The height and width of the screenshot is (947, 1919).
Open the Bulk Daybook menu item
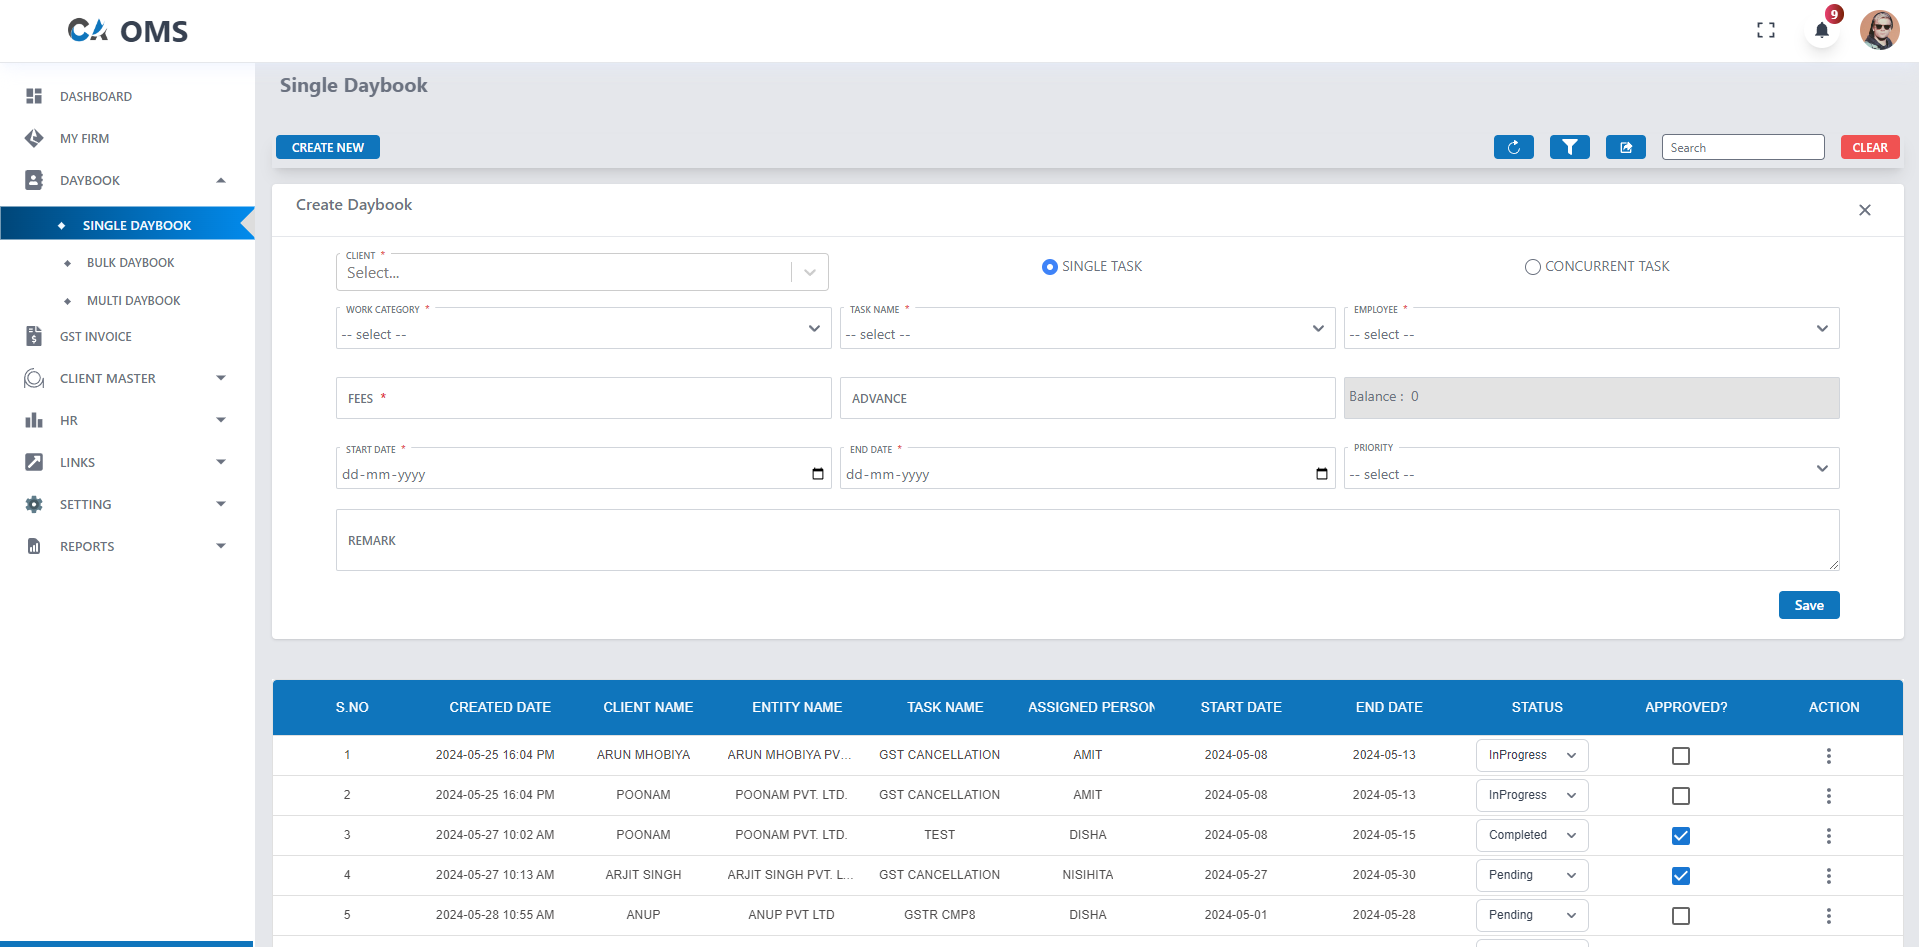[x=132, y=262]
